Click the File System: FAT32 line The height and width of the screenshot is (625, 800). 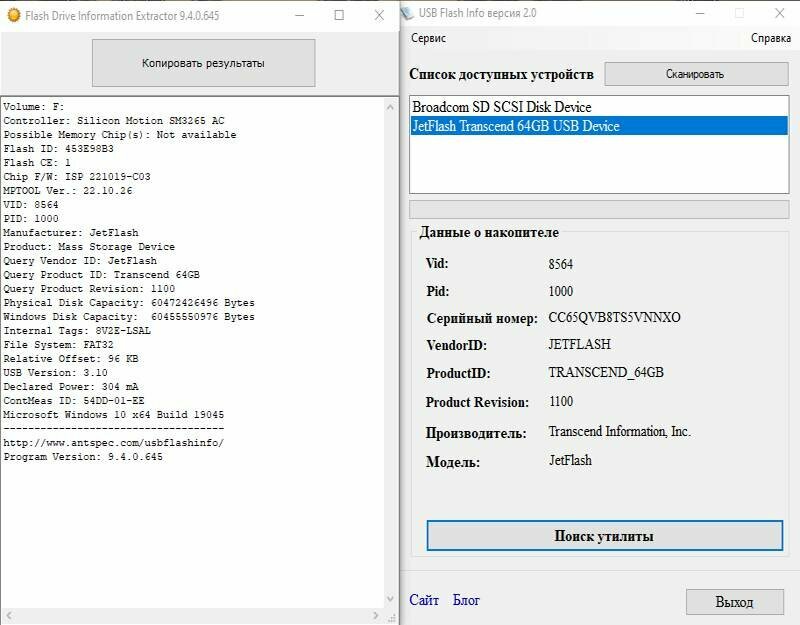(x=58, y=345)
